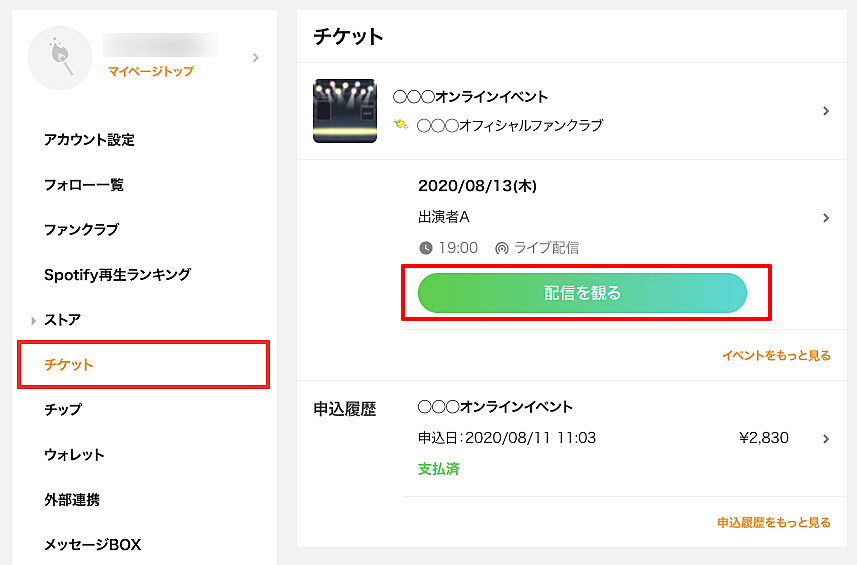Click the 申込履歴をもっと見る link

[x=774, y=523]
